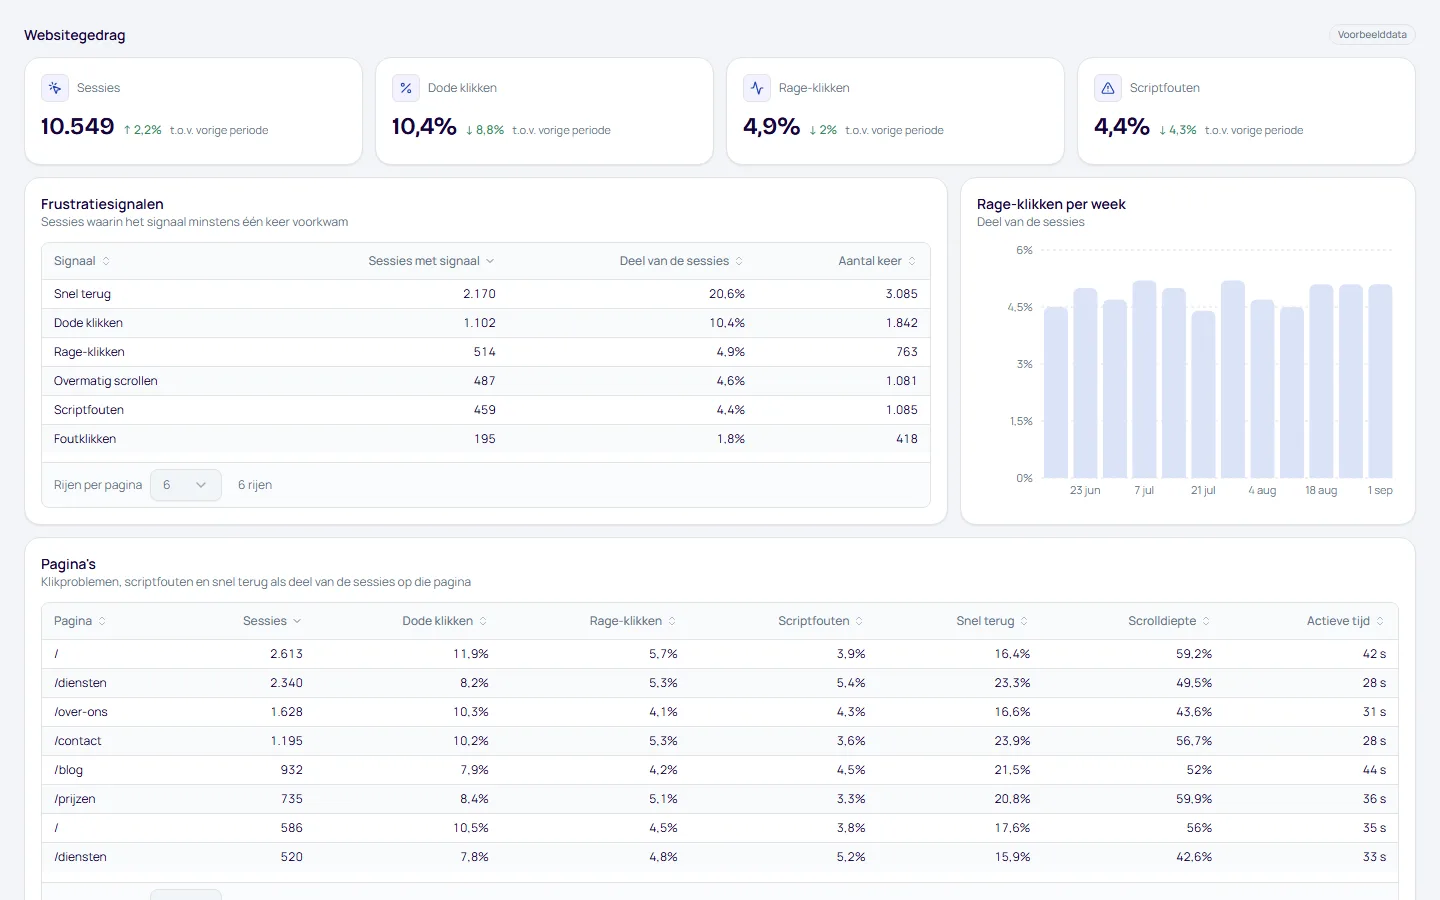Click the 8,8% Dode klikken change indicator
Viewport: 1440px width, 900px height.
(x=485, y=130)
